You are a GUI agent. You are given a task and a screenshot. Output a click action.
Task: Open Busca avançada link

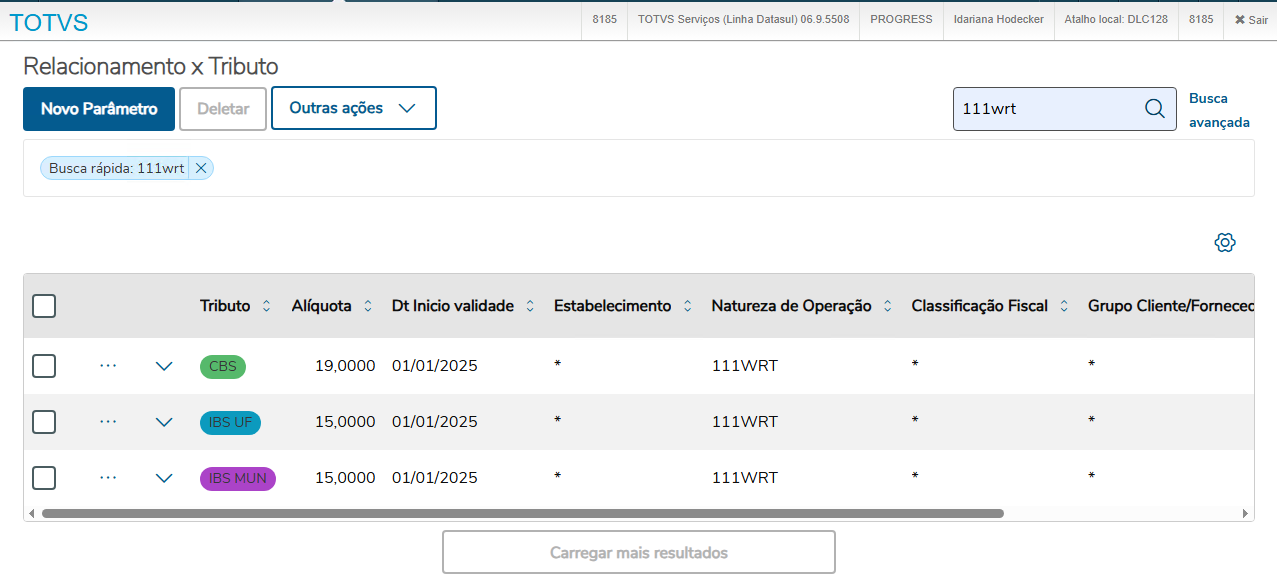1219,110
